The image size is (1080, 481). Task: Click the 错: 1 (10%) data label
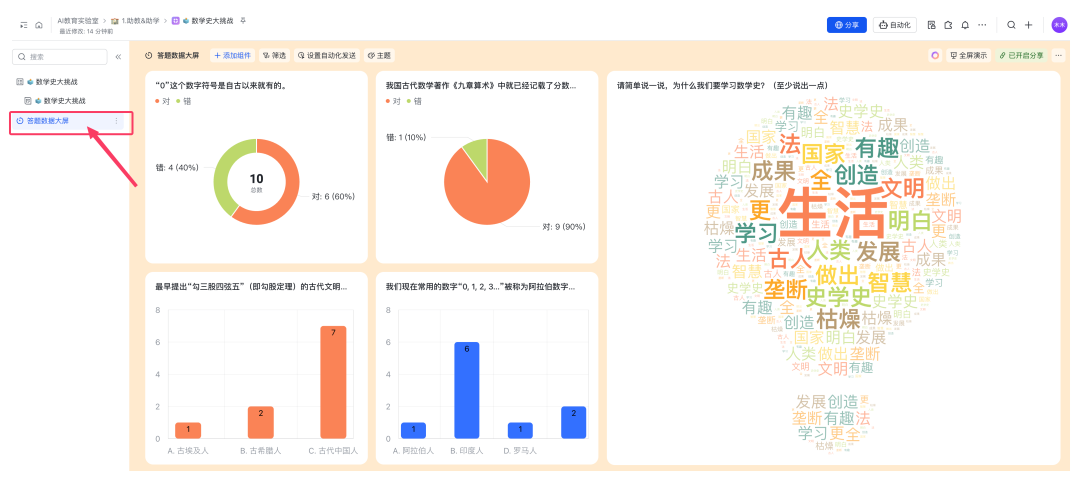tap(408, 137)
